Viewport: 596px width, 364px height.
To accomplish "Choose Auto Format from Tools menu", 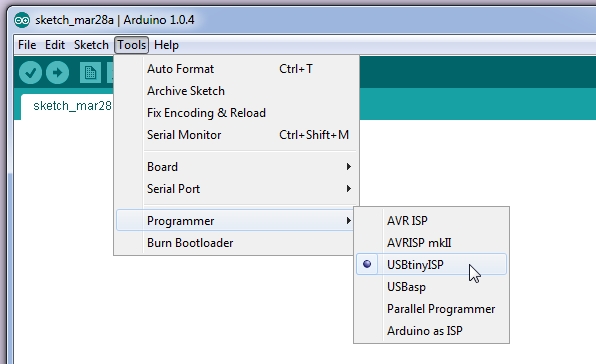I will click(x=236, y=69).
